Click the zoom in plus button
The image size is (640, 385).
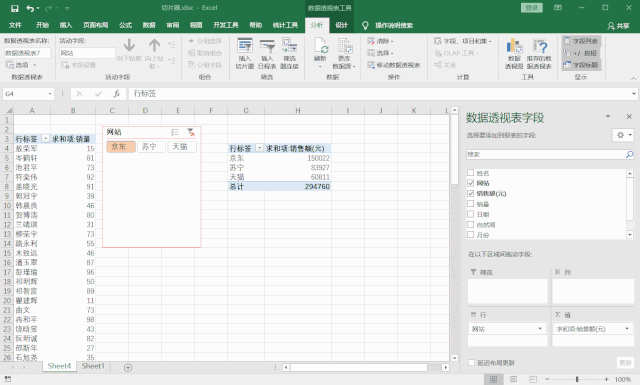pyautogui.click(x=607, y=379)
